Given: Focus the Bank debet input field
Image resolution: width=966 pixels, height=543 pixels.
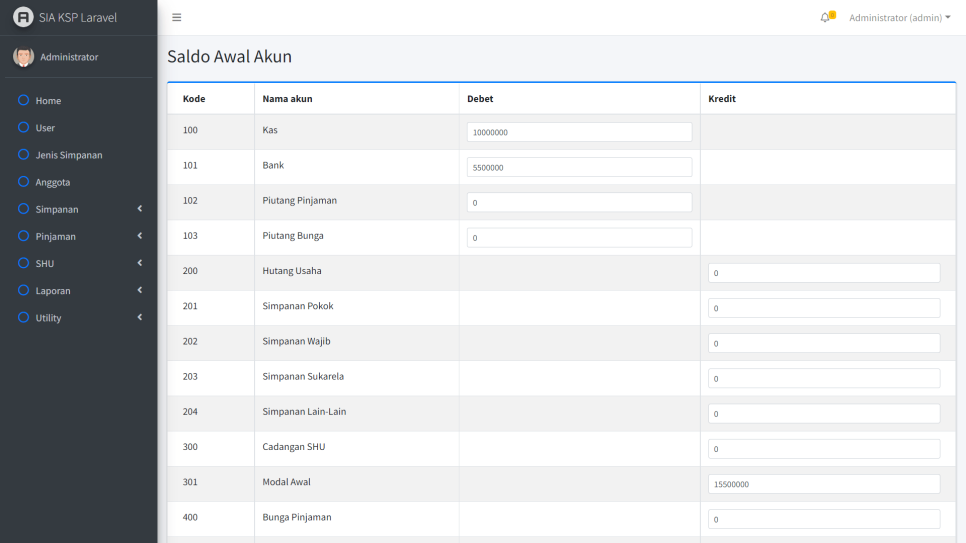Looking at the screenshot, I should (x=579, y=167).
